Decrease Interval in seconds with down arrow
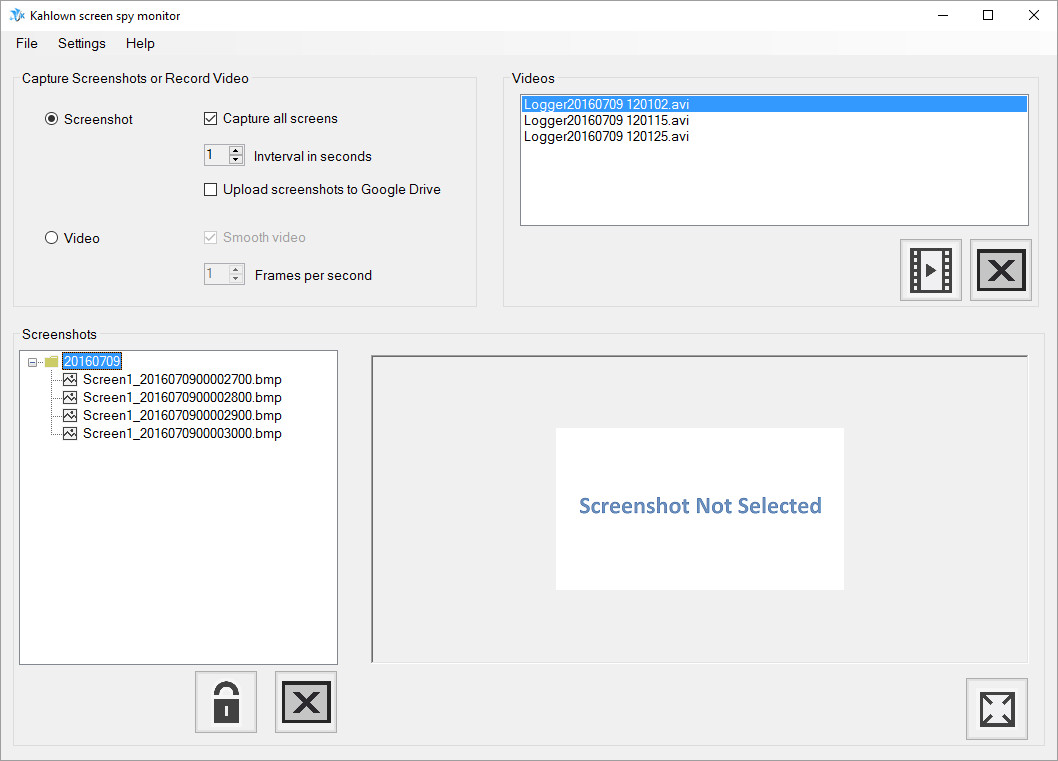Viewport: 1058px width, 761px height. (235, 160)
